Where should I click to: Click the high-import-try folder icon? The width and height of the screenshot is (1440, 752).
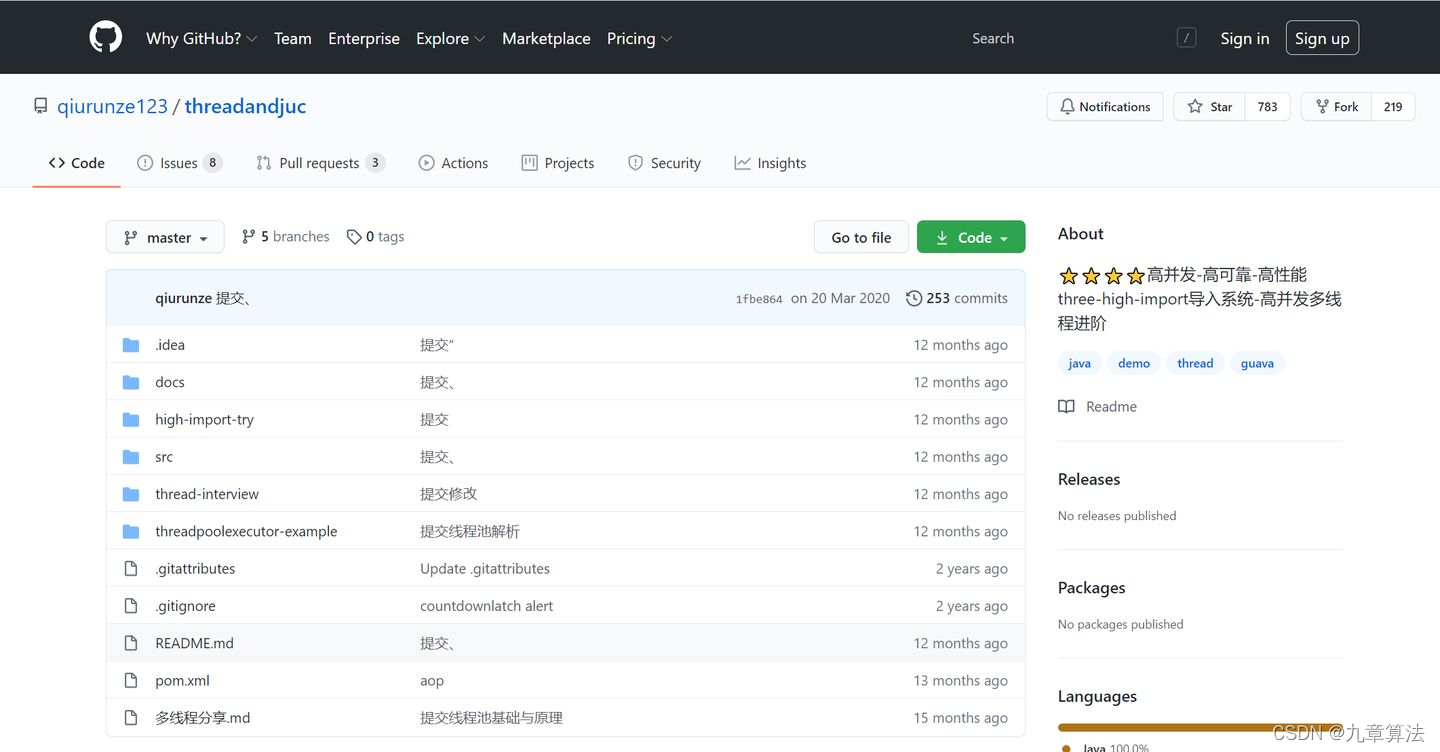tap(131, 420)
